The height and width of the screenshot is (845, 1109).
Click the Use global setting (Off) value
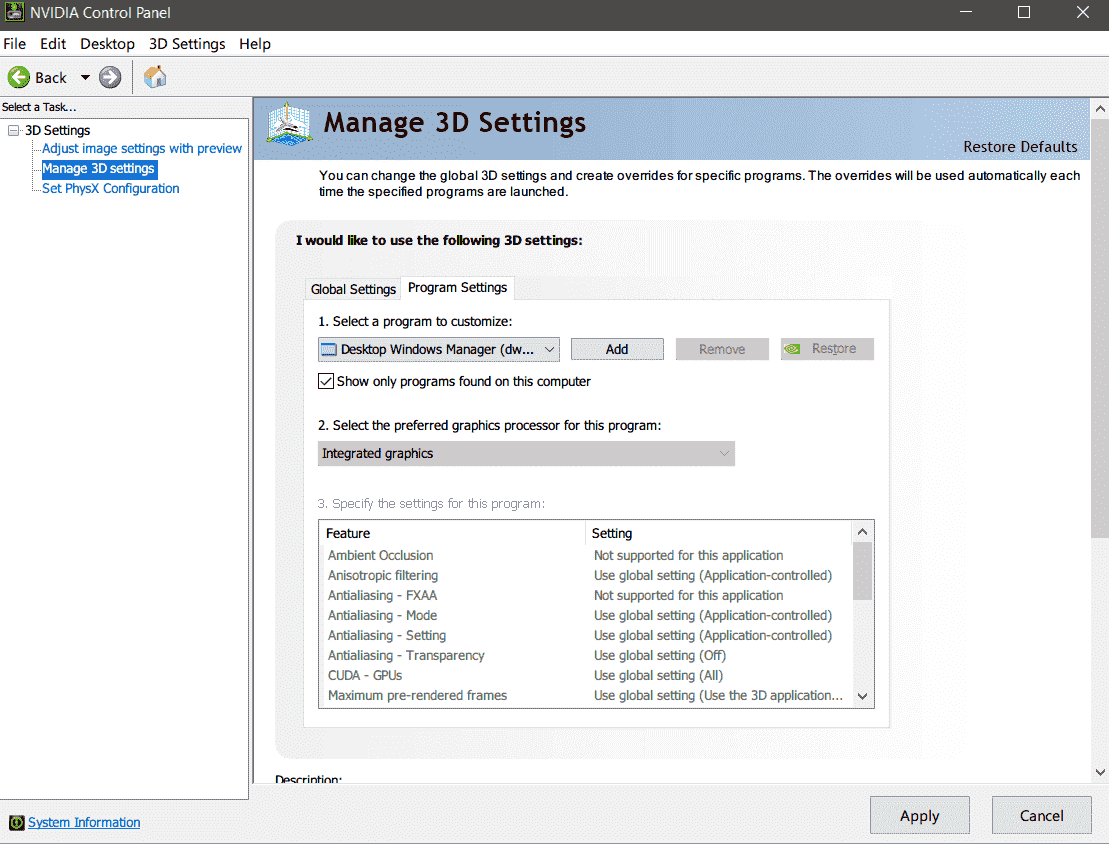tap(660, 655)
